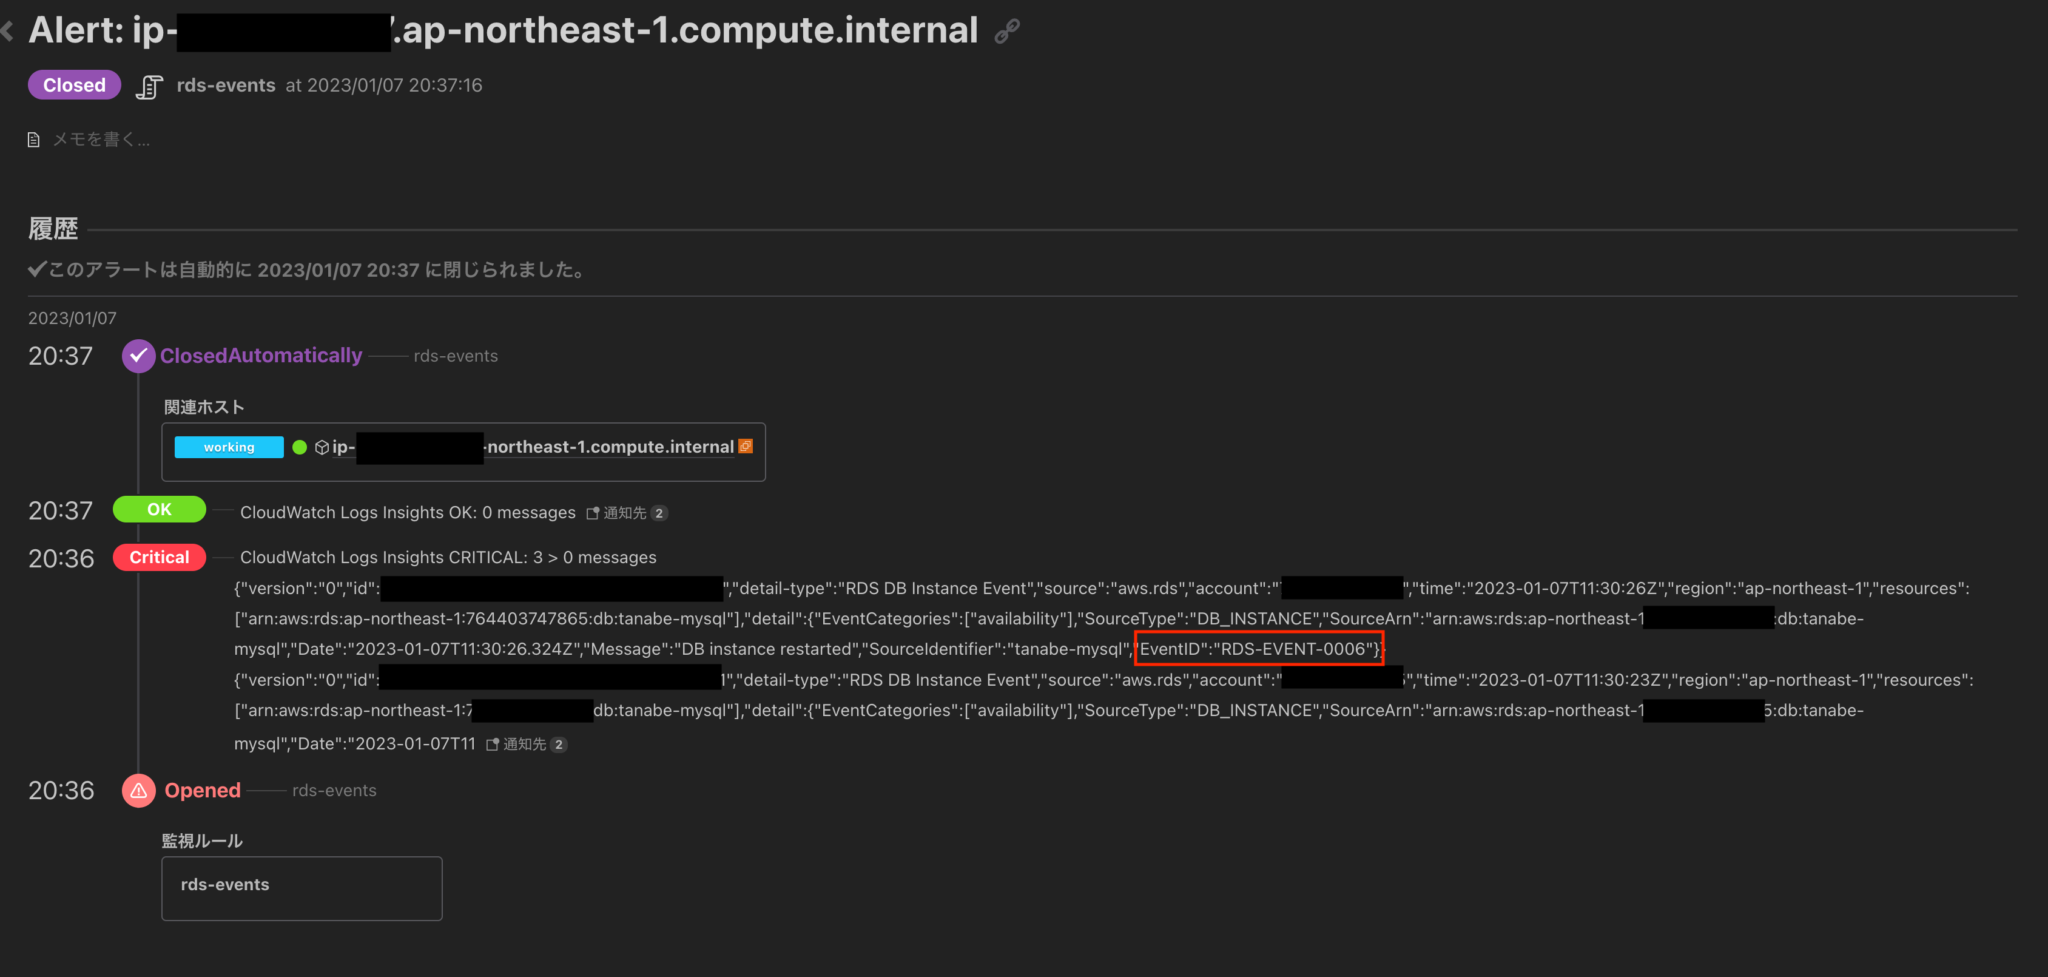This screenshot has height=977, width=2048.
Task: Open the rds-events monitor link in the header
Action: (226, 86)
